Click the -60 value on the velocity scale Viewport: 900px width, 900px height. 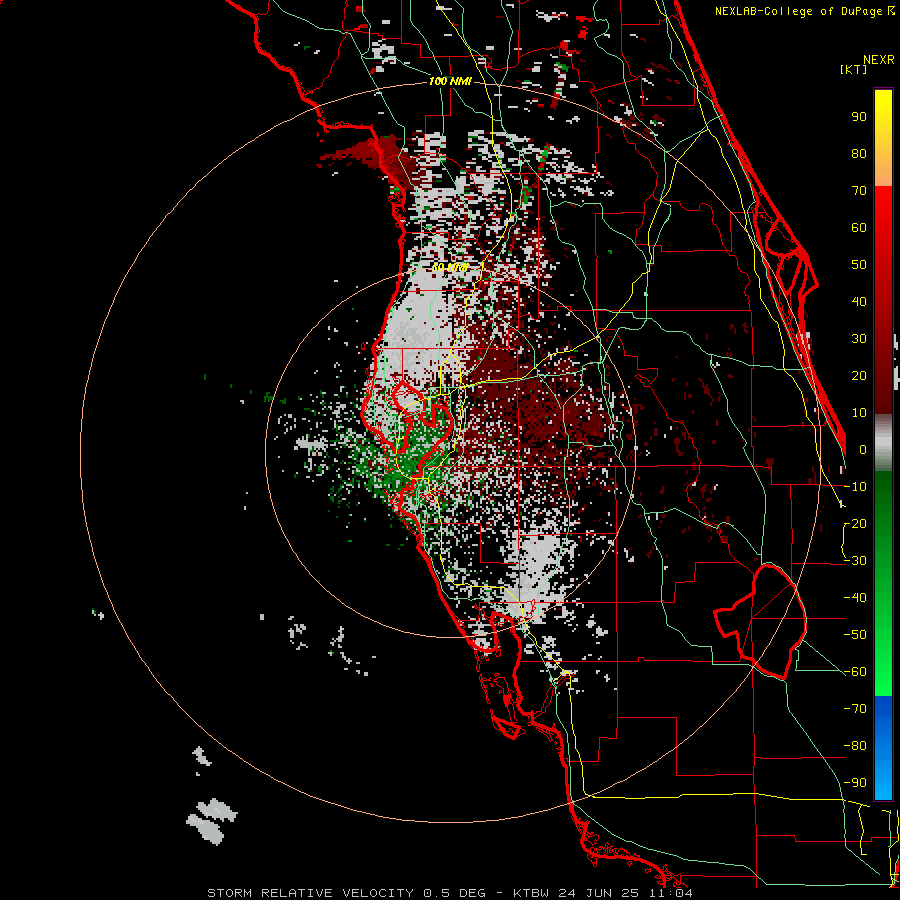[855, 672]
